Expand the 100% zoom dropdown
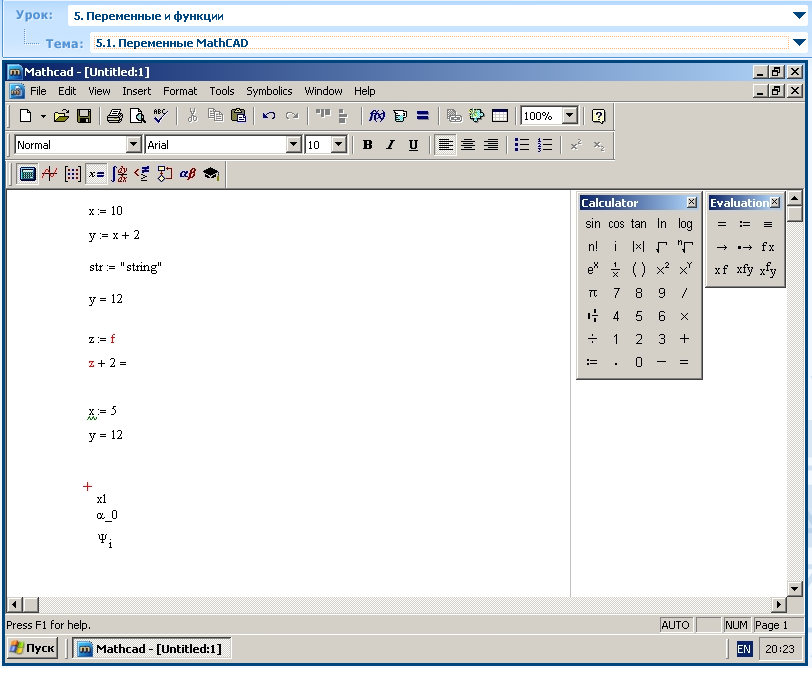 570,115
